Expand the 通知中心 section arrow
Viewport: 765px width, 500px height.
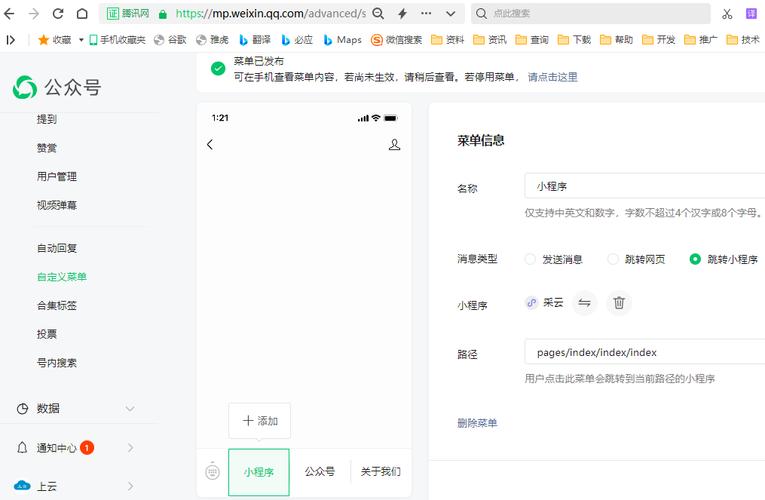tap(130, 448)
